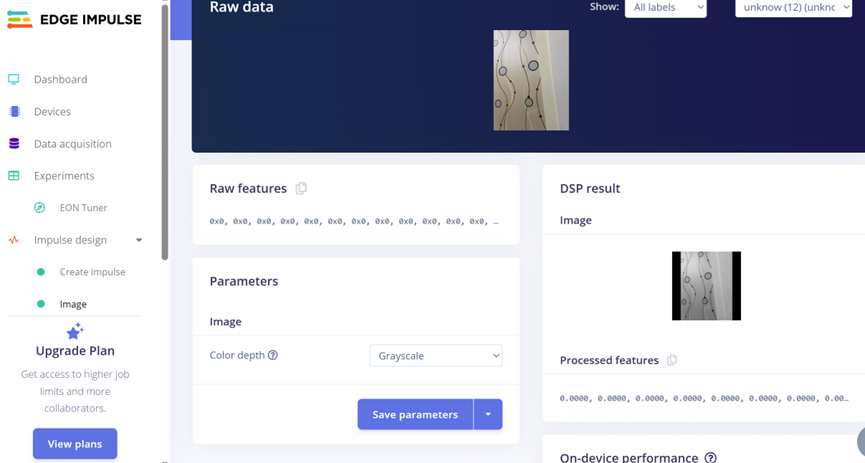The width and height of the screenshot is (865, 463).
Task: Collapse the Impulse design section arrow
Action: click(139, 240)
